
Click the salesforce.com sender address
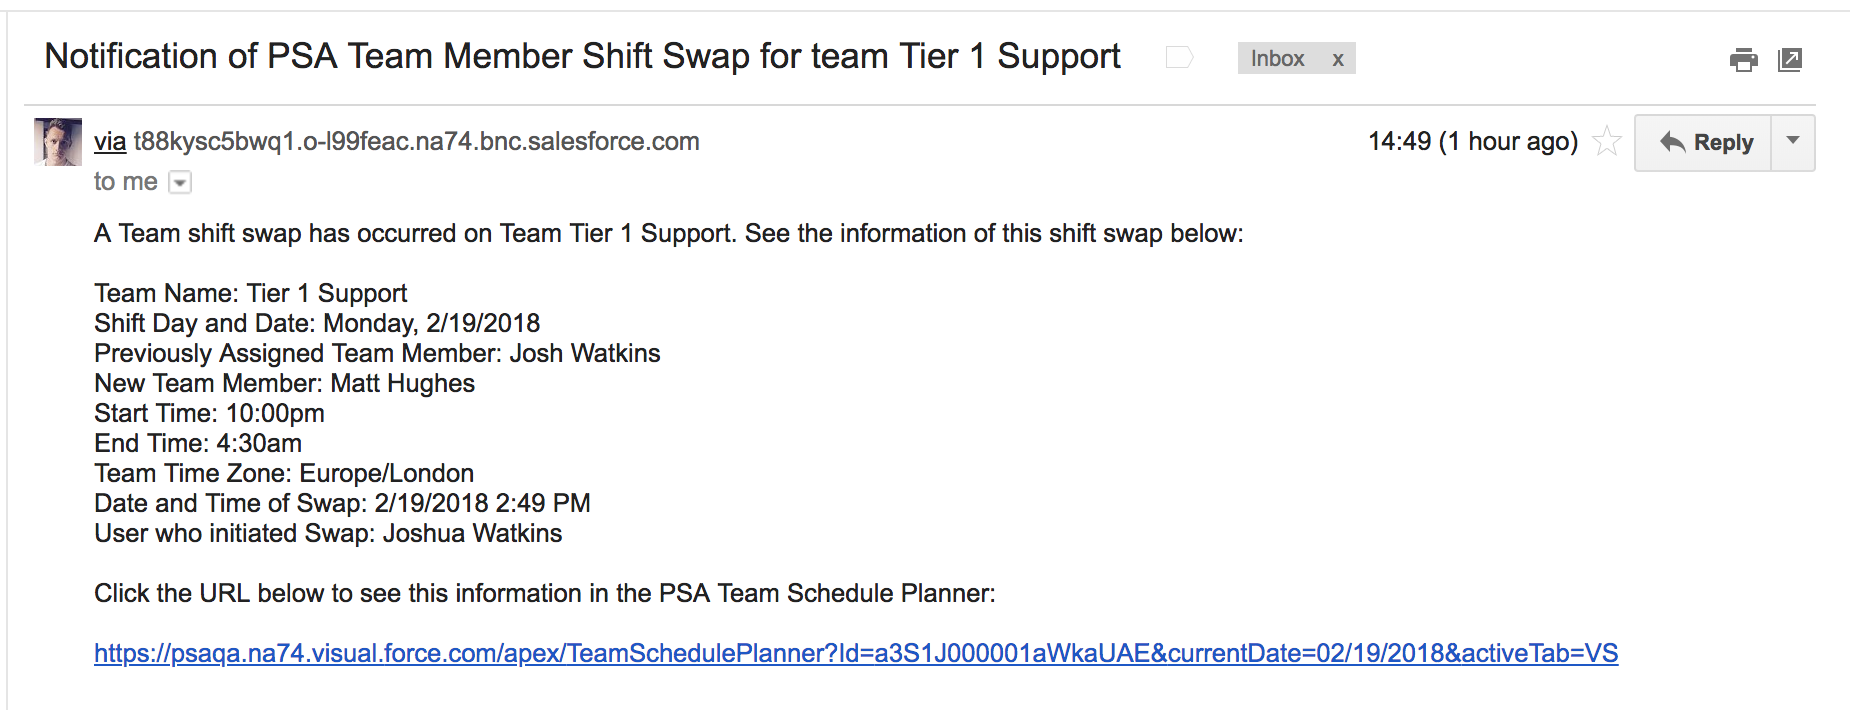tap(416, 142)
